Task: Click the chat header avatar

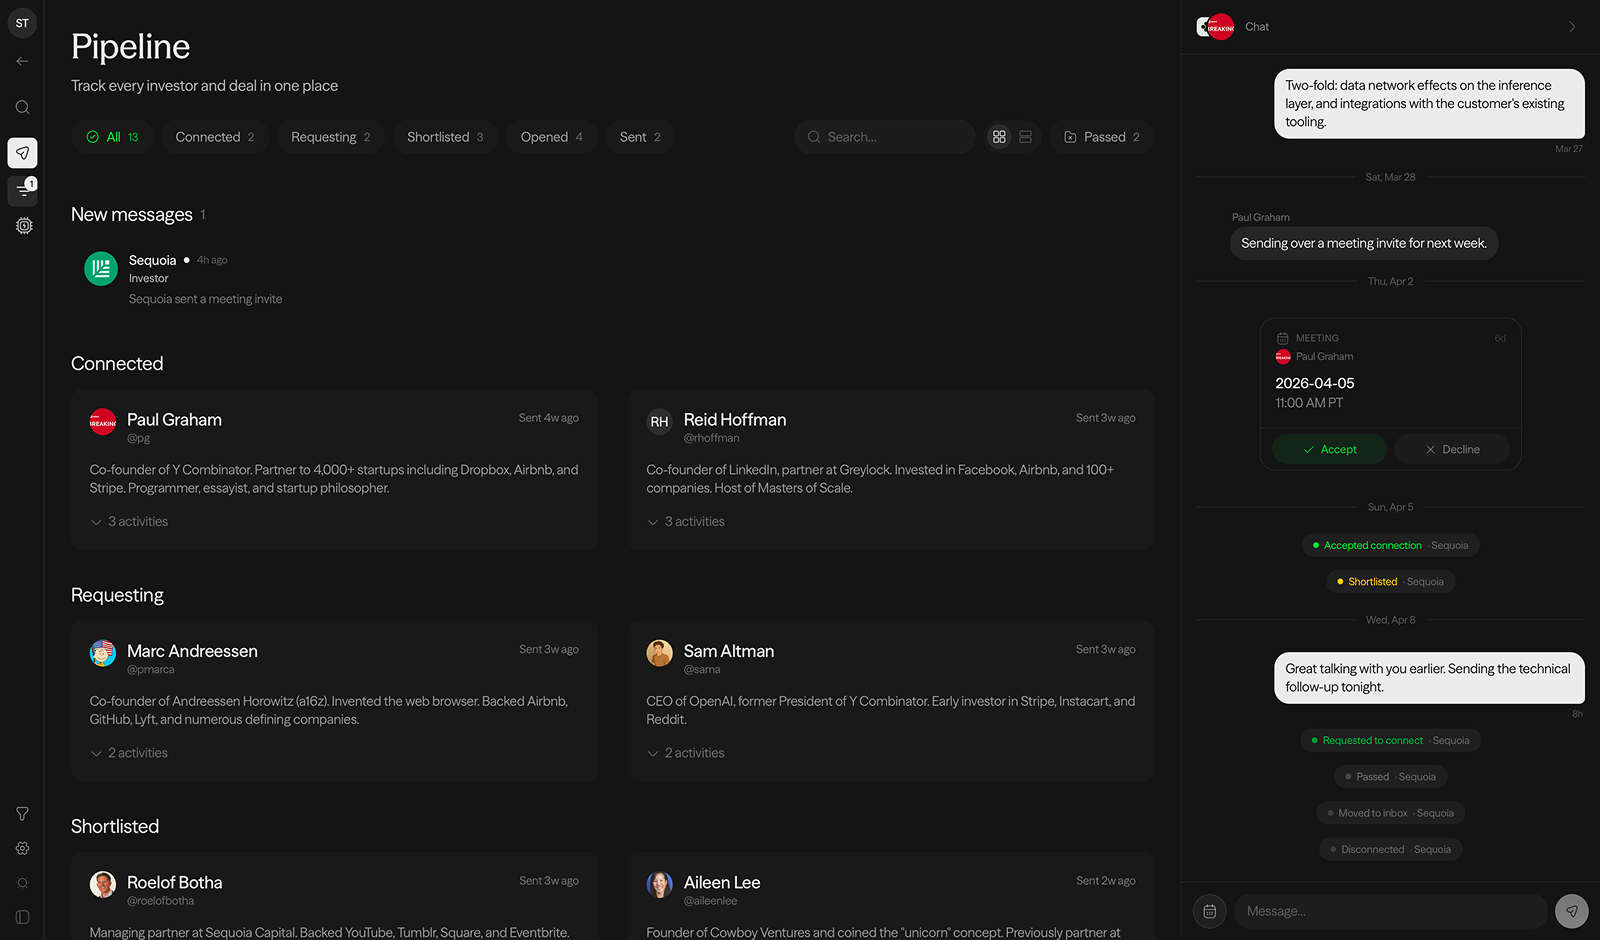Action: click(1216, 27)
